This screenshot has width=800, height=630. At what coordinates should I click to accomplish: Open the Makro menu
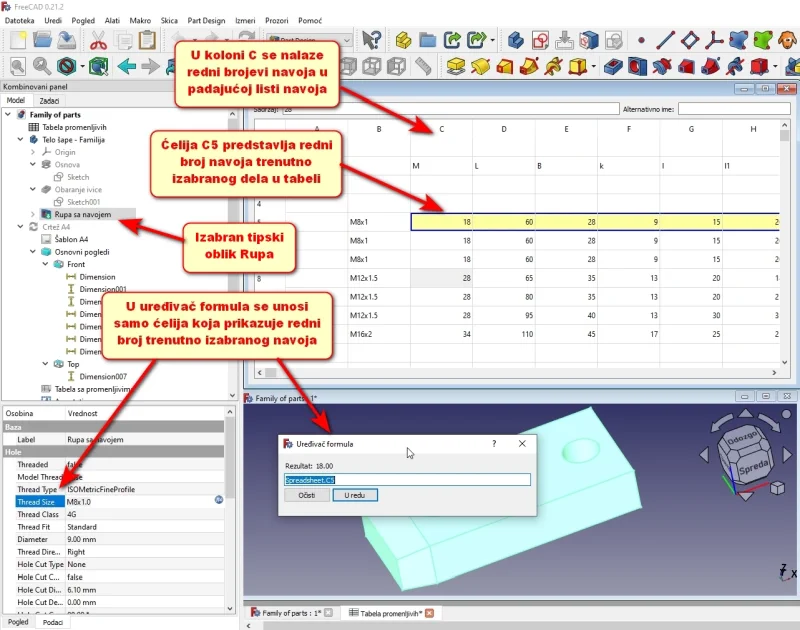click(x=140, y=20)
